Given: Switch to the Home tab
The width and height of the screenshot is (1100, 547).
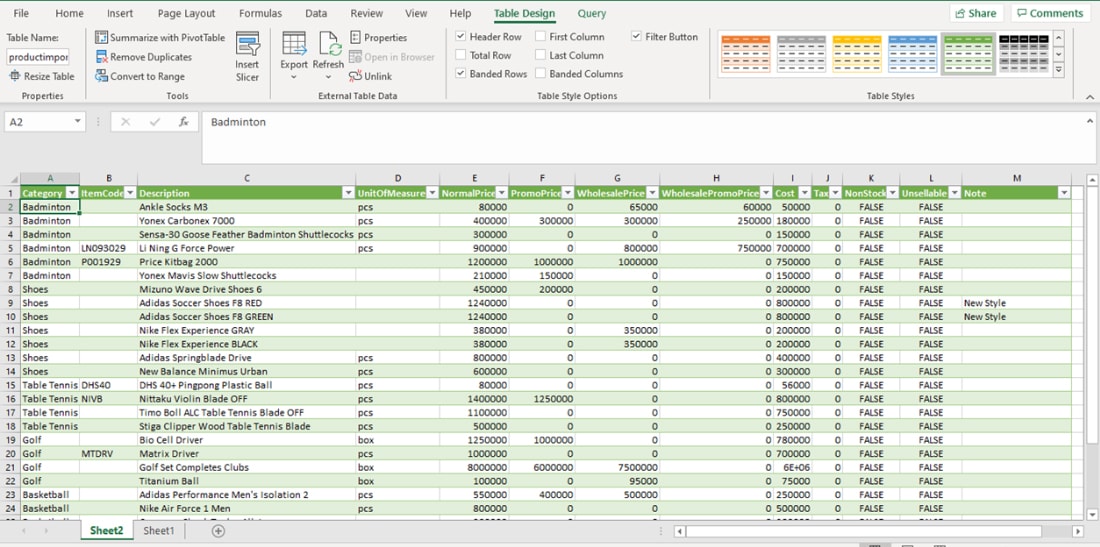Looking at the screenshot, I should pos(69,13).
